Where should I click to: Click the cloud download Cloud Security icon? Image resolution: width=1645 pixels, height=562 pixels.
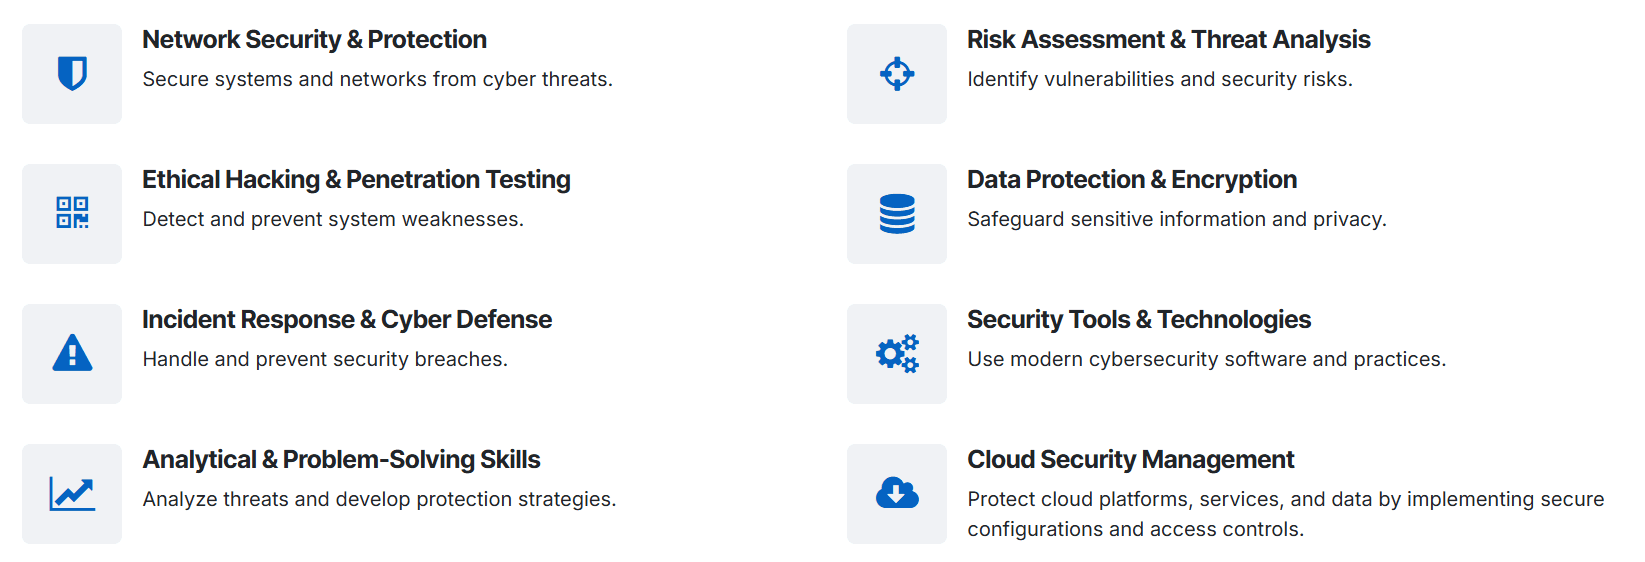[897, 493]
